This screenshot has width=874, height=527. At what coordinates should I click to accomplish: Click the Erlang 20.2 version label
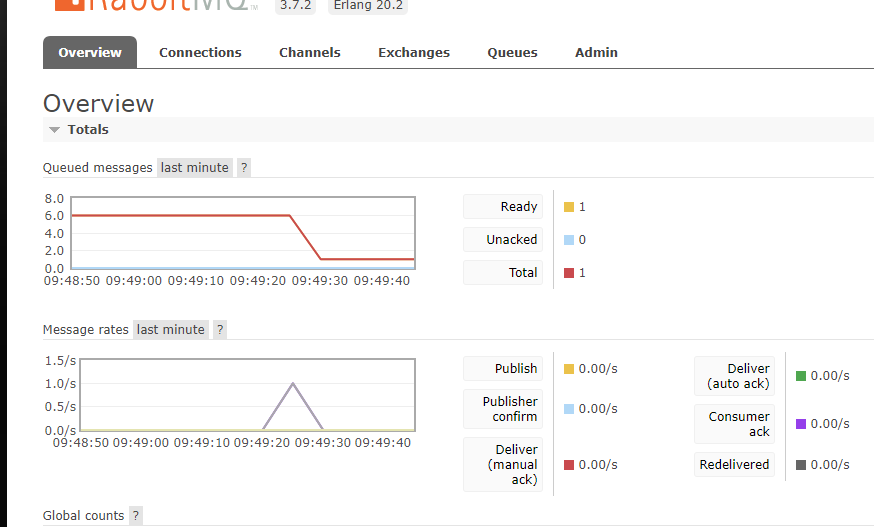(x=368, y=6)
